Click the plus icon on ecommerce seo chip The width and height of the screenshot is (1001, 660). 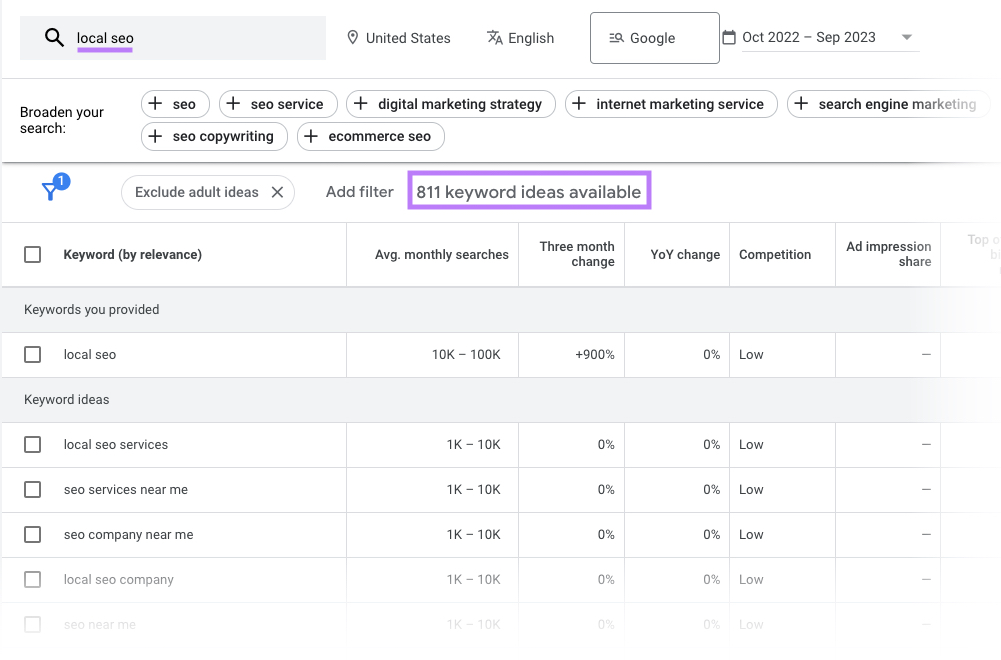click(309, 137)
